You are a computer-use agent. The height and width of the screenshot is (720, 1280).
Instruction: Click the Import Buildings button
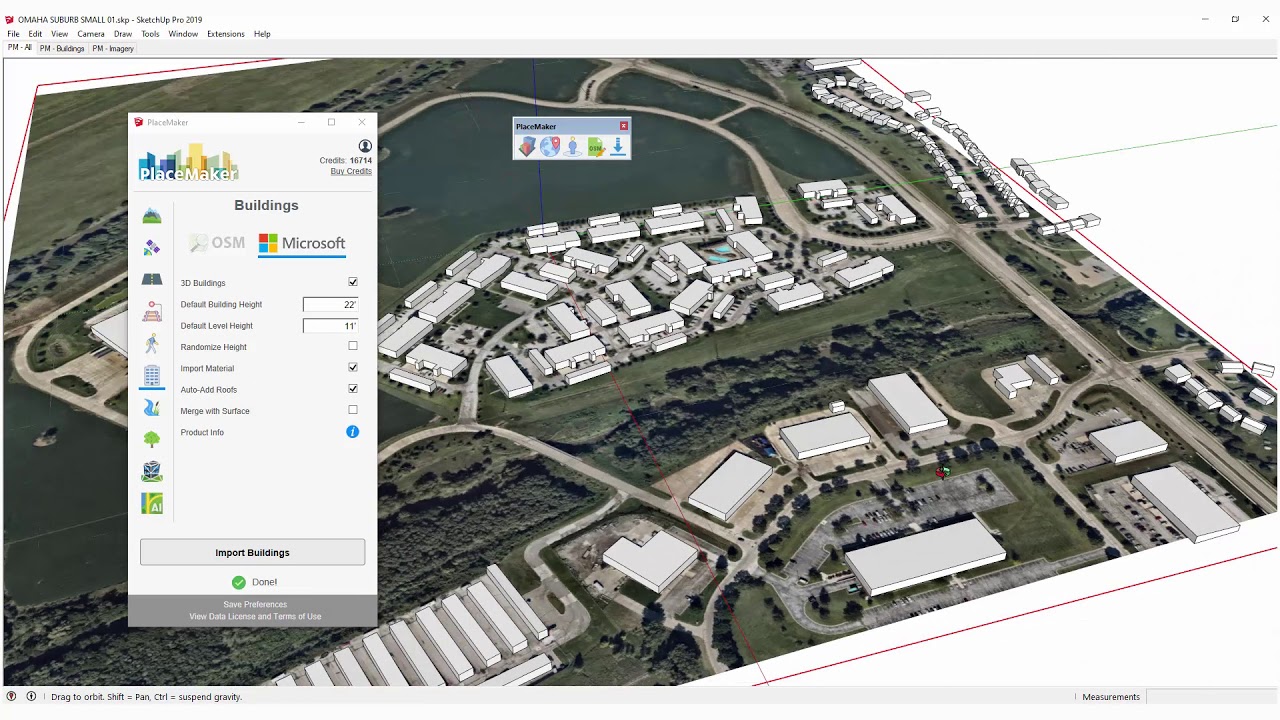[x=252, y=552]
